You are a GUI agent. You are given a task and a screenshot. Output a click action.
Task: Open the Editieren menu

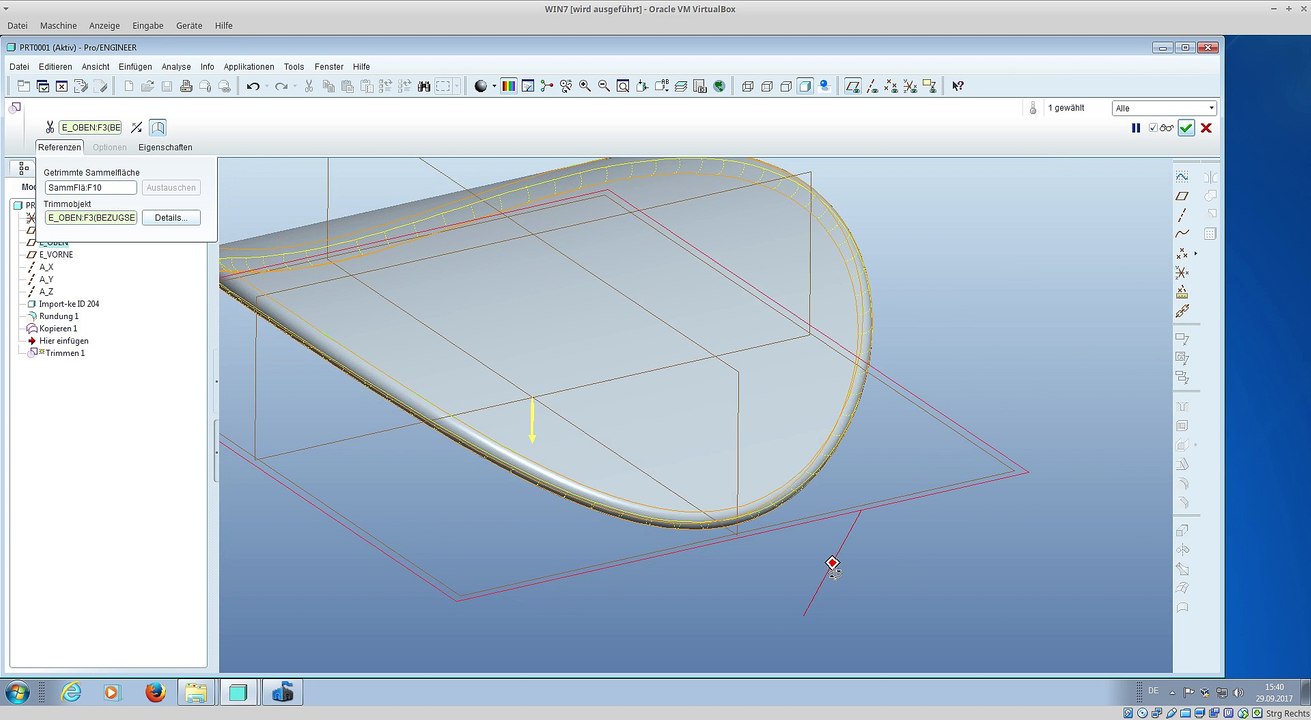pos(56,67)
